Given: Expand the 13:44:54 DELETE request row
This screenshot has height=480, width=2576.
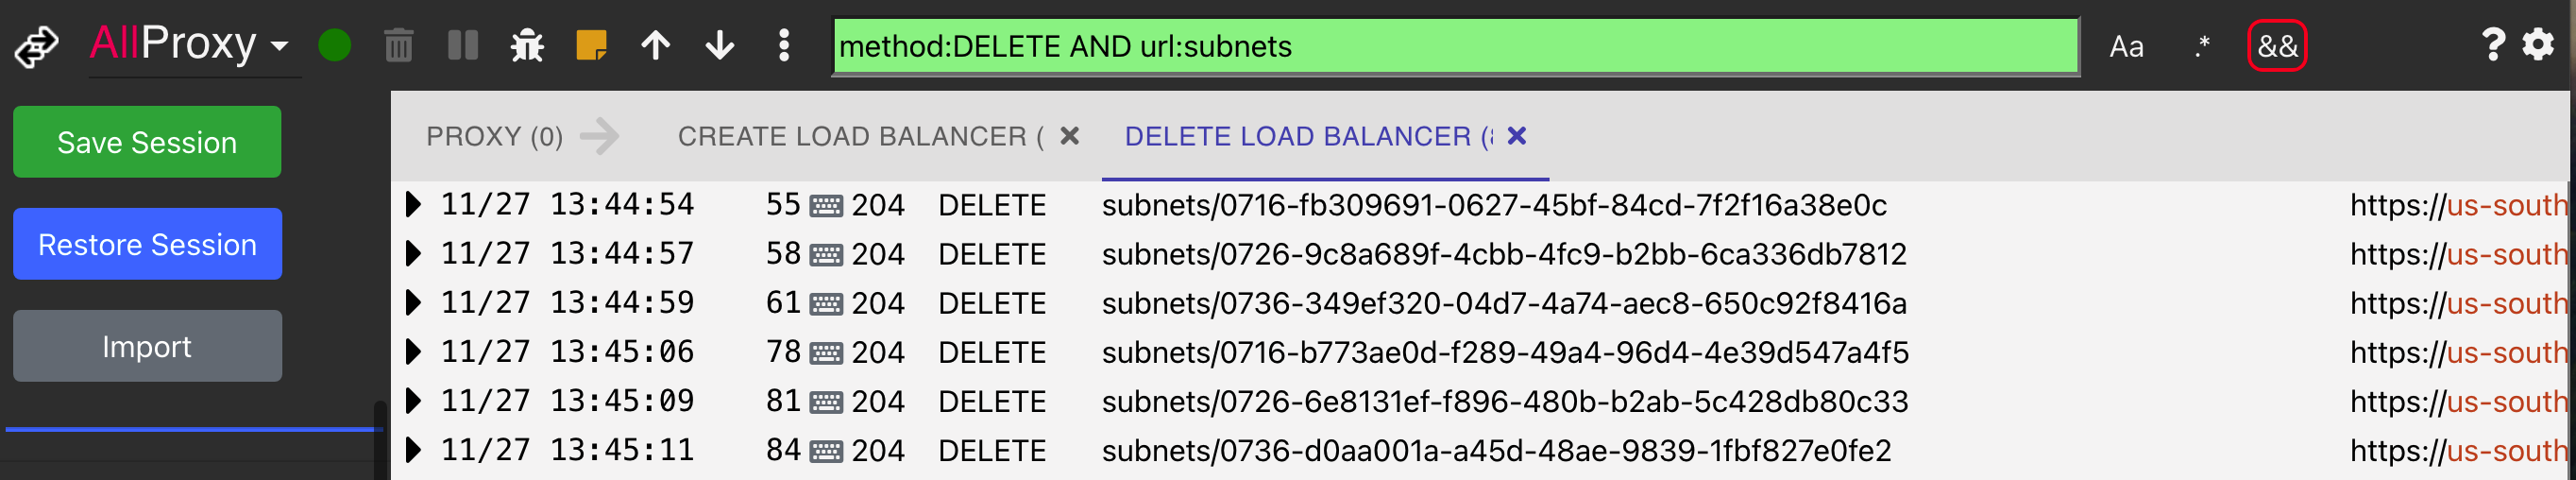Looking at the screenshot, I should (x=412, y=205).
